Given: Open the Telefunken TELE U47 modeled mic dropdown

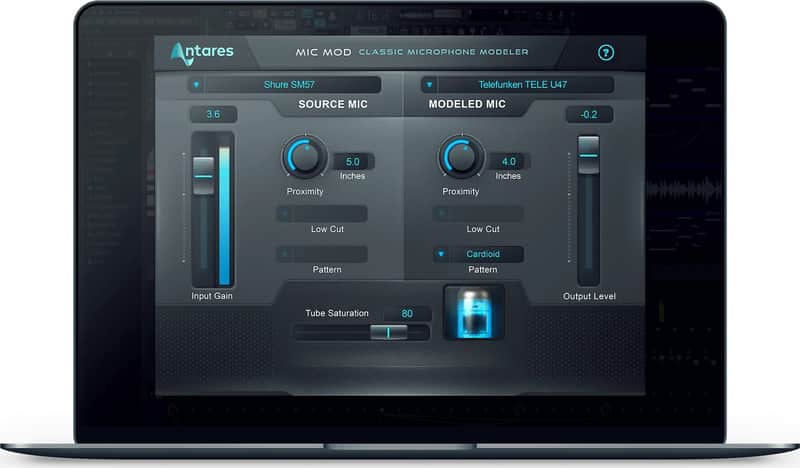Looking at the screenshot, I should [x=517, y=85].
